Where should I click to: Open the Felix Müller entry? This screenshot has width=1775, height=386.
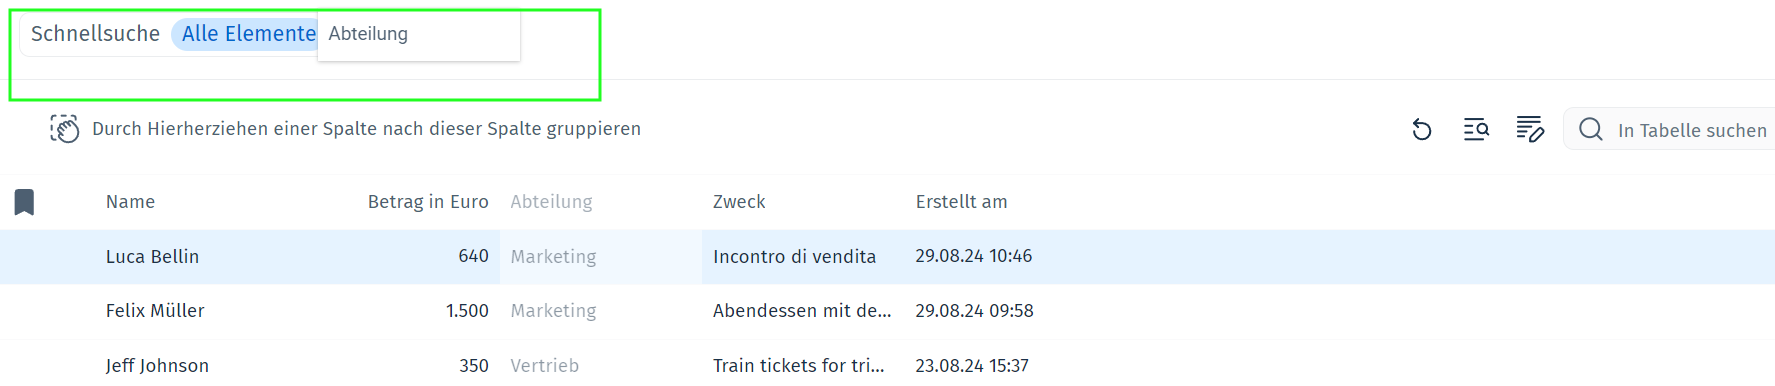[x=155, y=311]
